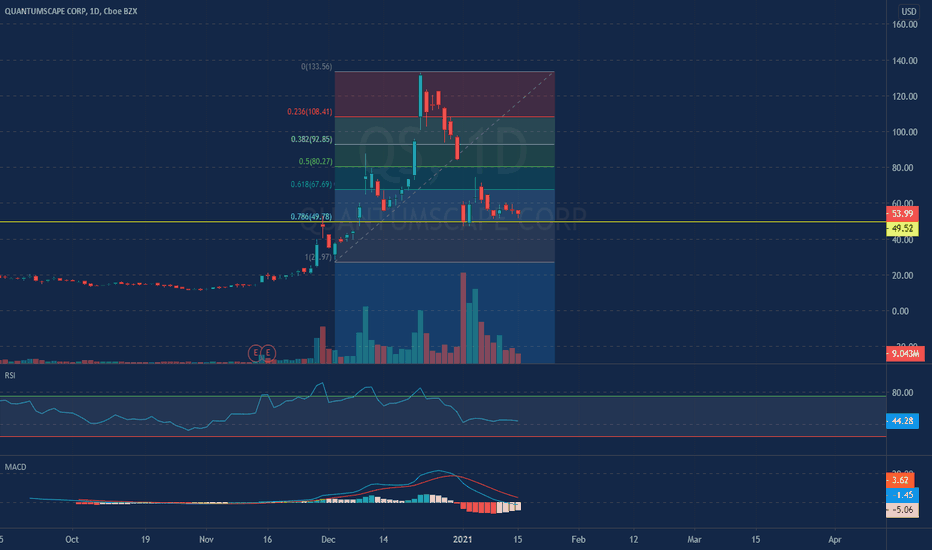
Task: Click the blue 44.28 RSI value tag
Action: click(902, 421)
